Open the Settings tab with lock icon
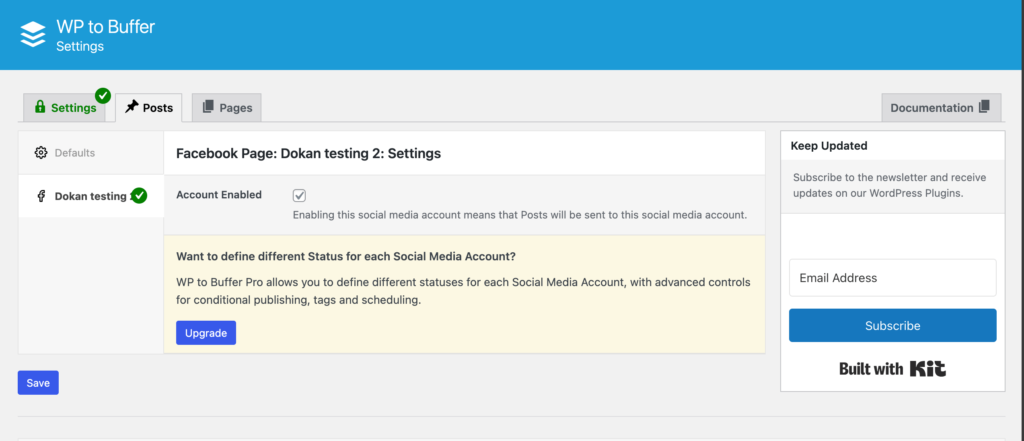Viewport: 1024px width, 441px height. (x=65, y=108)
